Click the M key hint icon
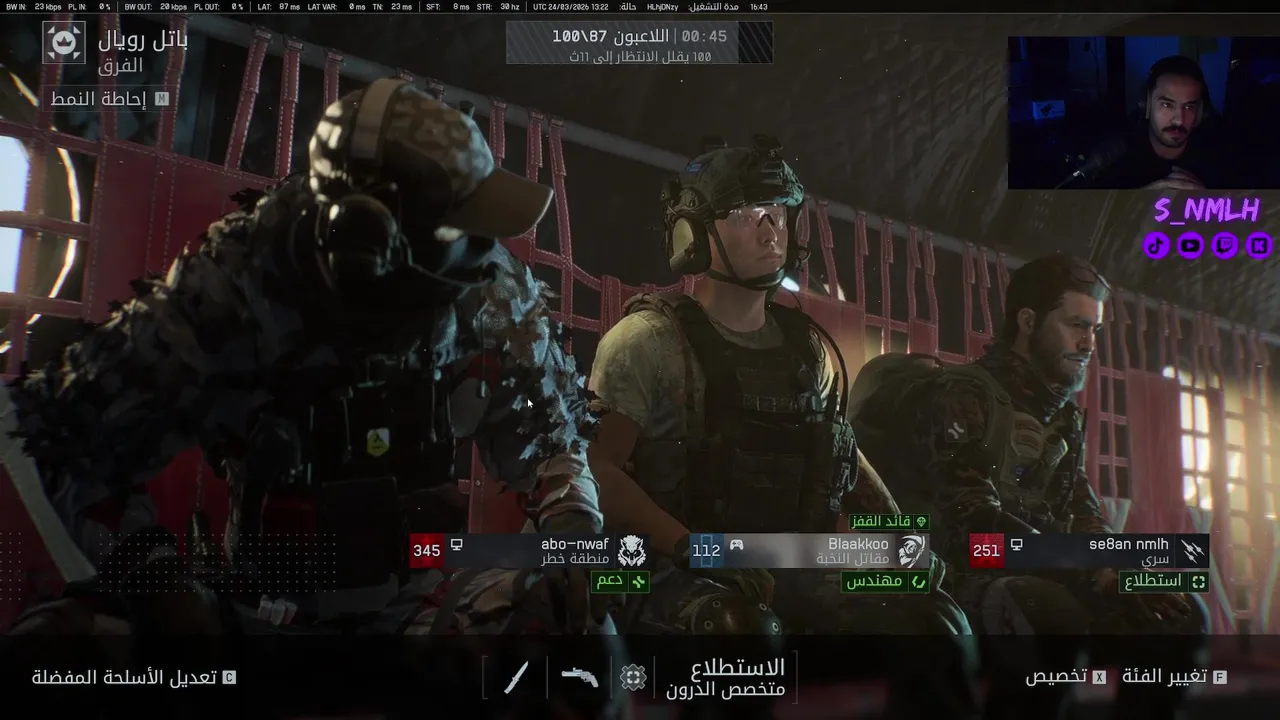This screenshot has width=1280, height=720. click(x=161, y=99)
